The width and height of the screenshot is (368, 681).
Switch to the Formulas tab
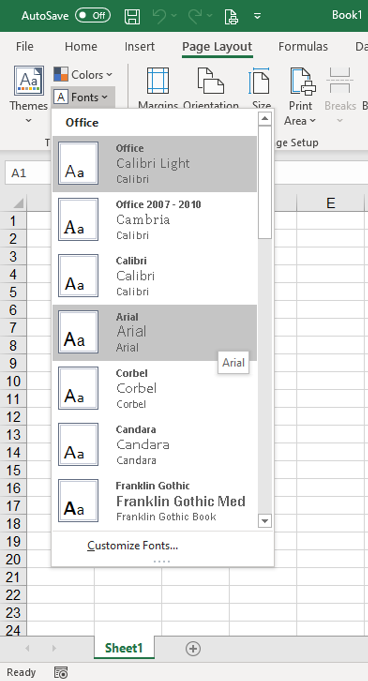[303, 46]
